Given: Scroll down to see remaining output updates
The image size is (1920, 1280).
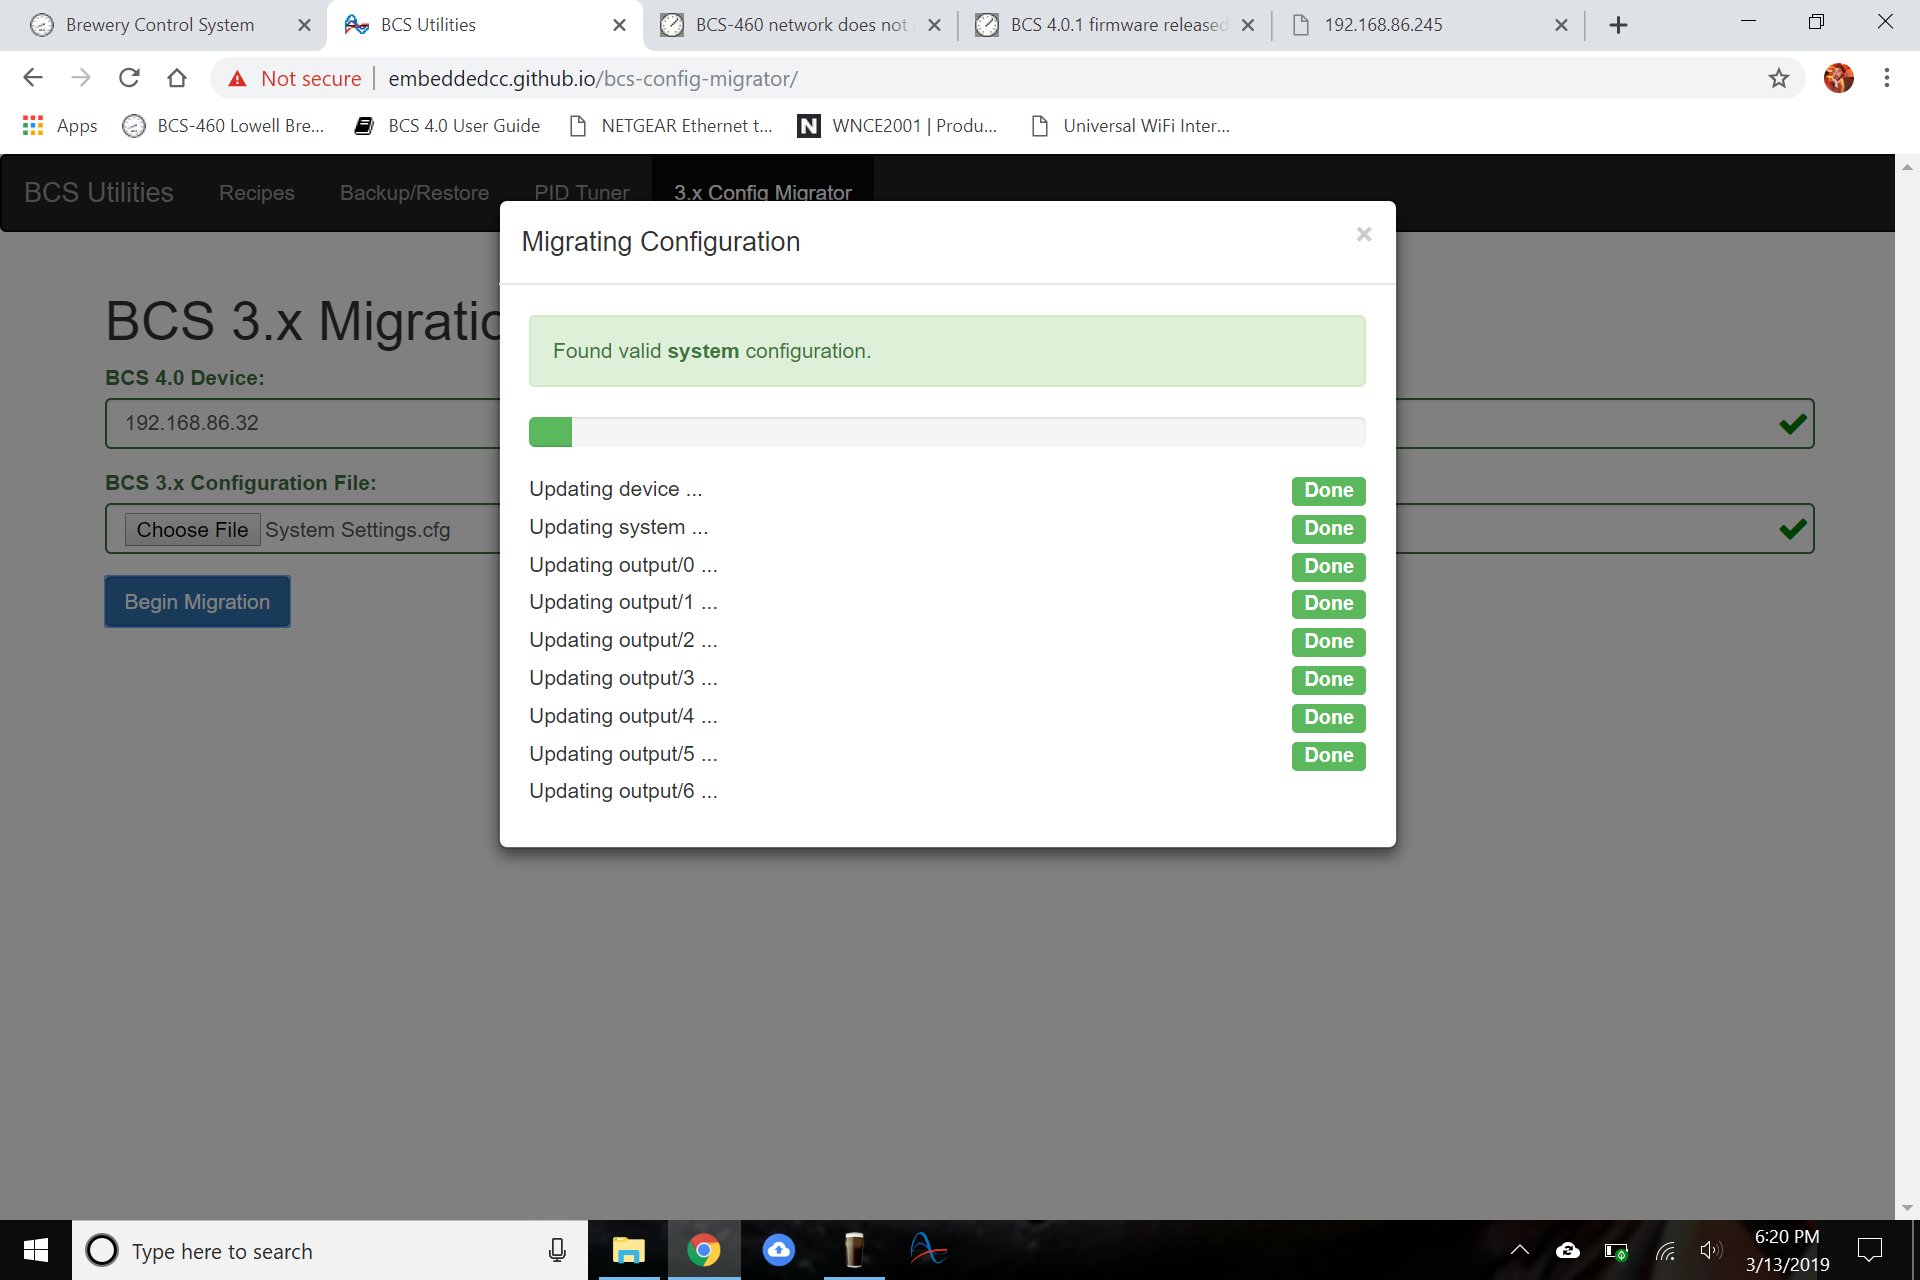Looking at the screenshot, I should coord(947,829).
